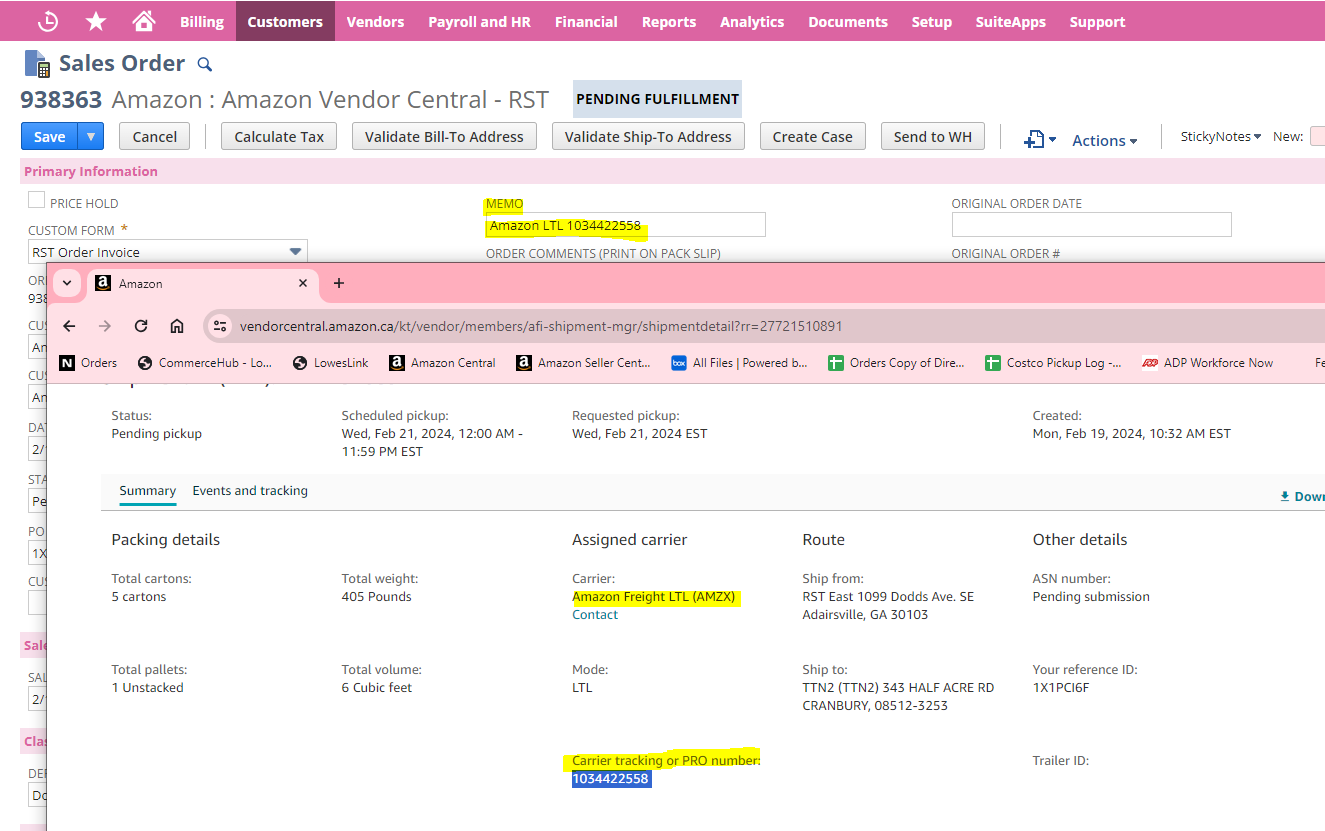Open the Orders Copy of Direct bookmark
The height and width of the screenshot is (831, 1325).
(897, 363)
